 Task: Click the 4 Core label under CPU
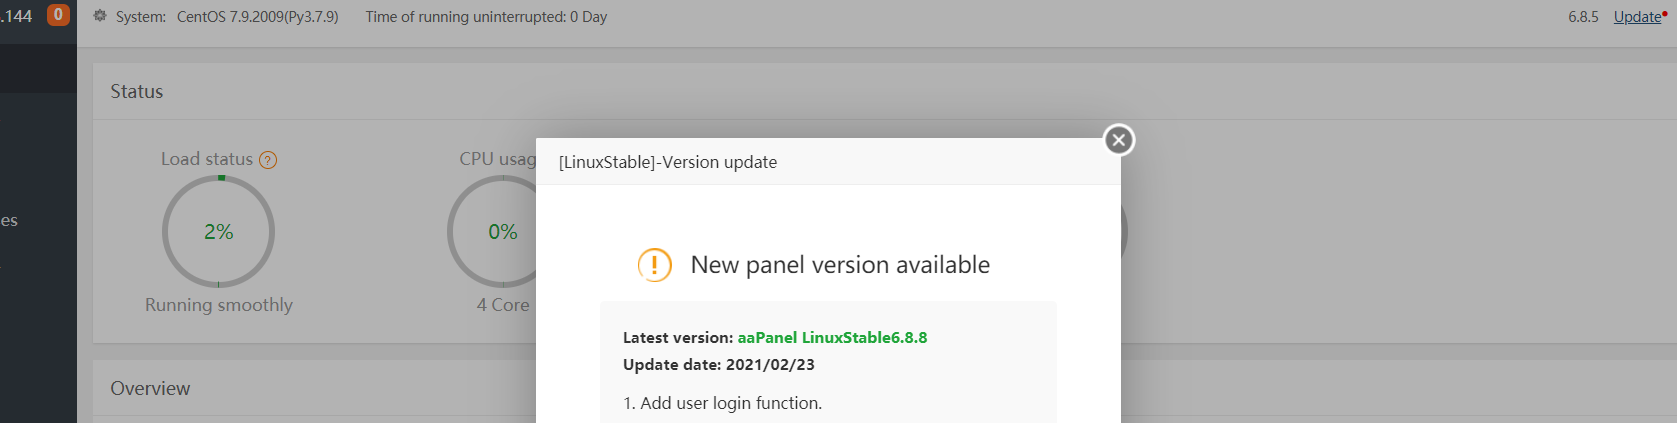tap(503, 305)
